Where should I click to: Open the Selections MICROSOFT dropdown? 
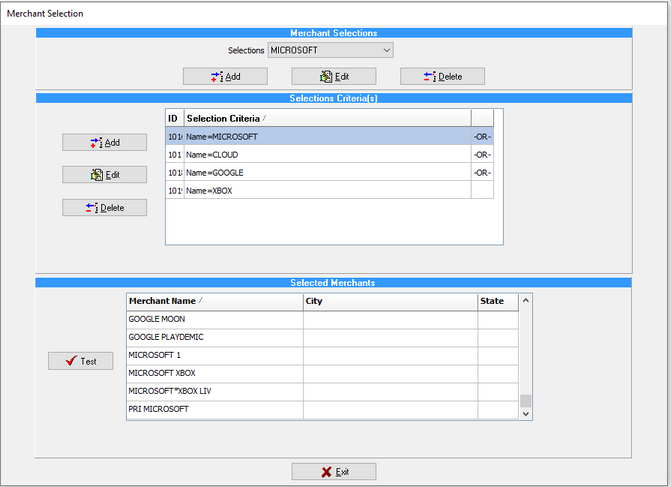click(x=330, y=50)
